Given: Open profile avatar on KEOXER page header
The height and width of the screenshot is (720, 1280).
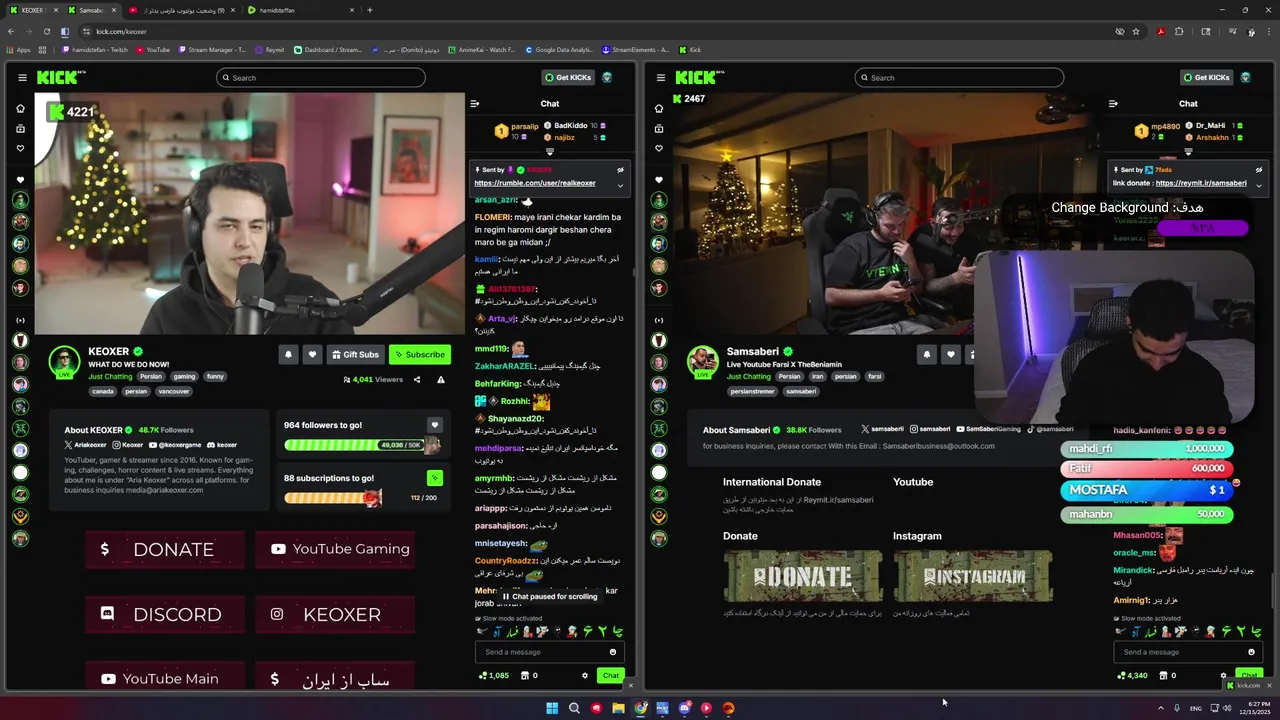Looking at the screenshot, I should click(x=607, y=77).
